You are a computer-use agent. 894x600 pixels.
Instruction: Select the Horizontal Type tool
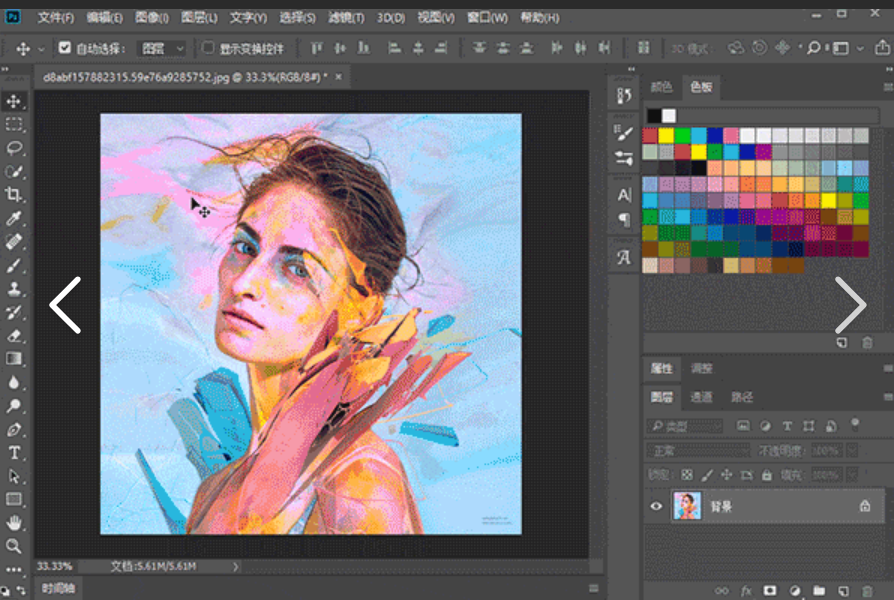pos(14,453)
